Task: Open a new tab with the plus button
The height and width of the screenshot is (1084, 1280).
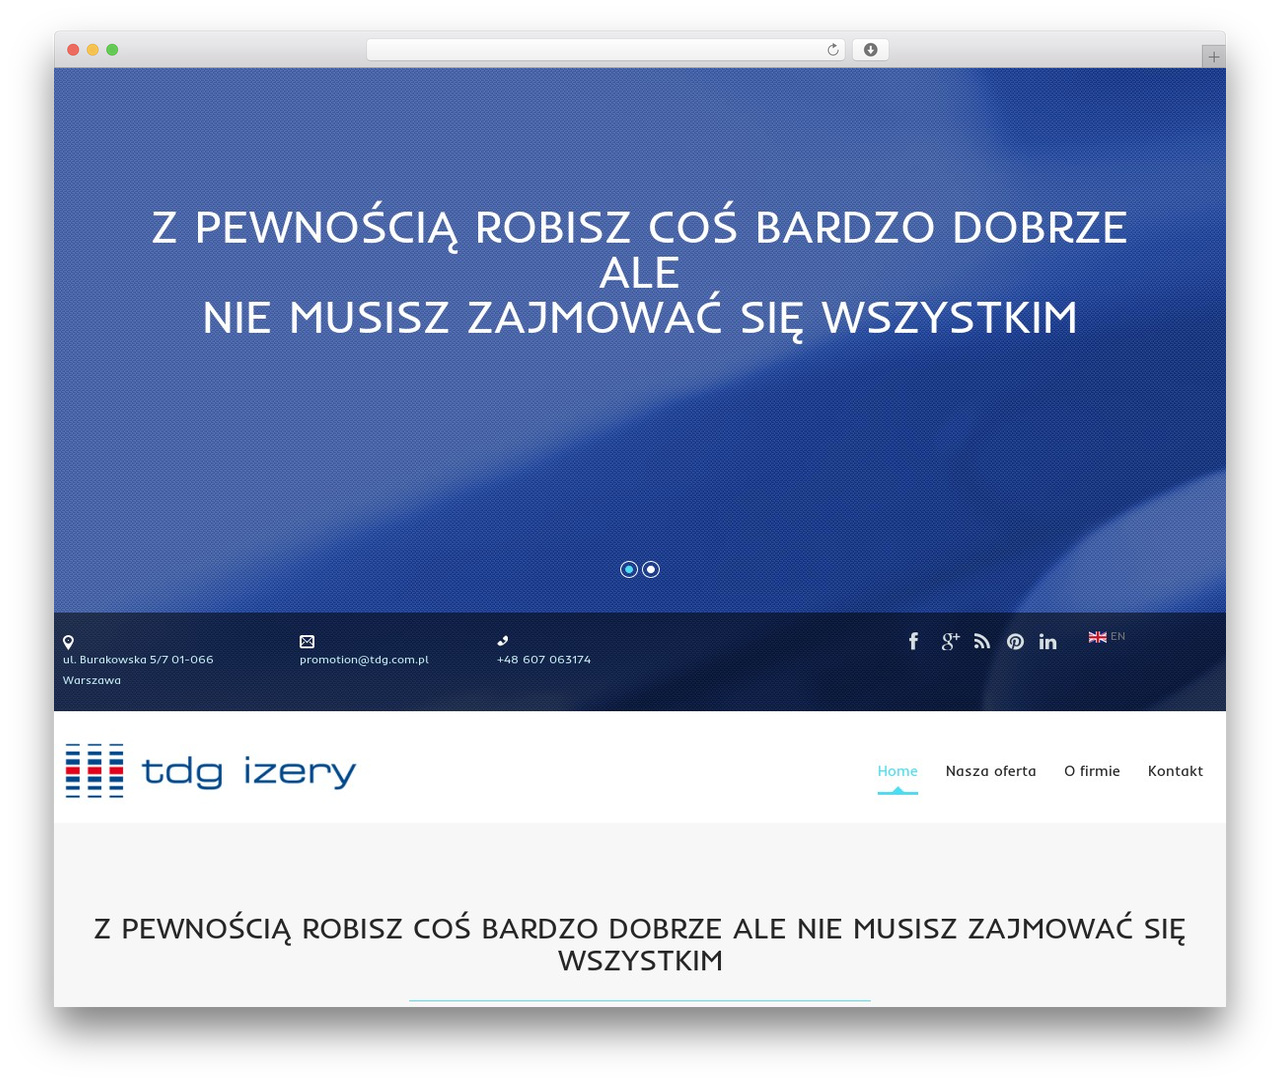Action: pos(1213,57)
